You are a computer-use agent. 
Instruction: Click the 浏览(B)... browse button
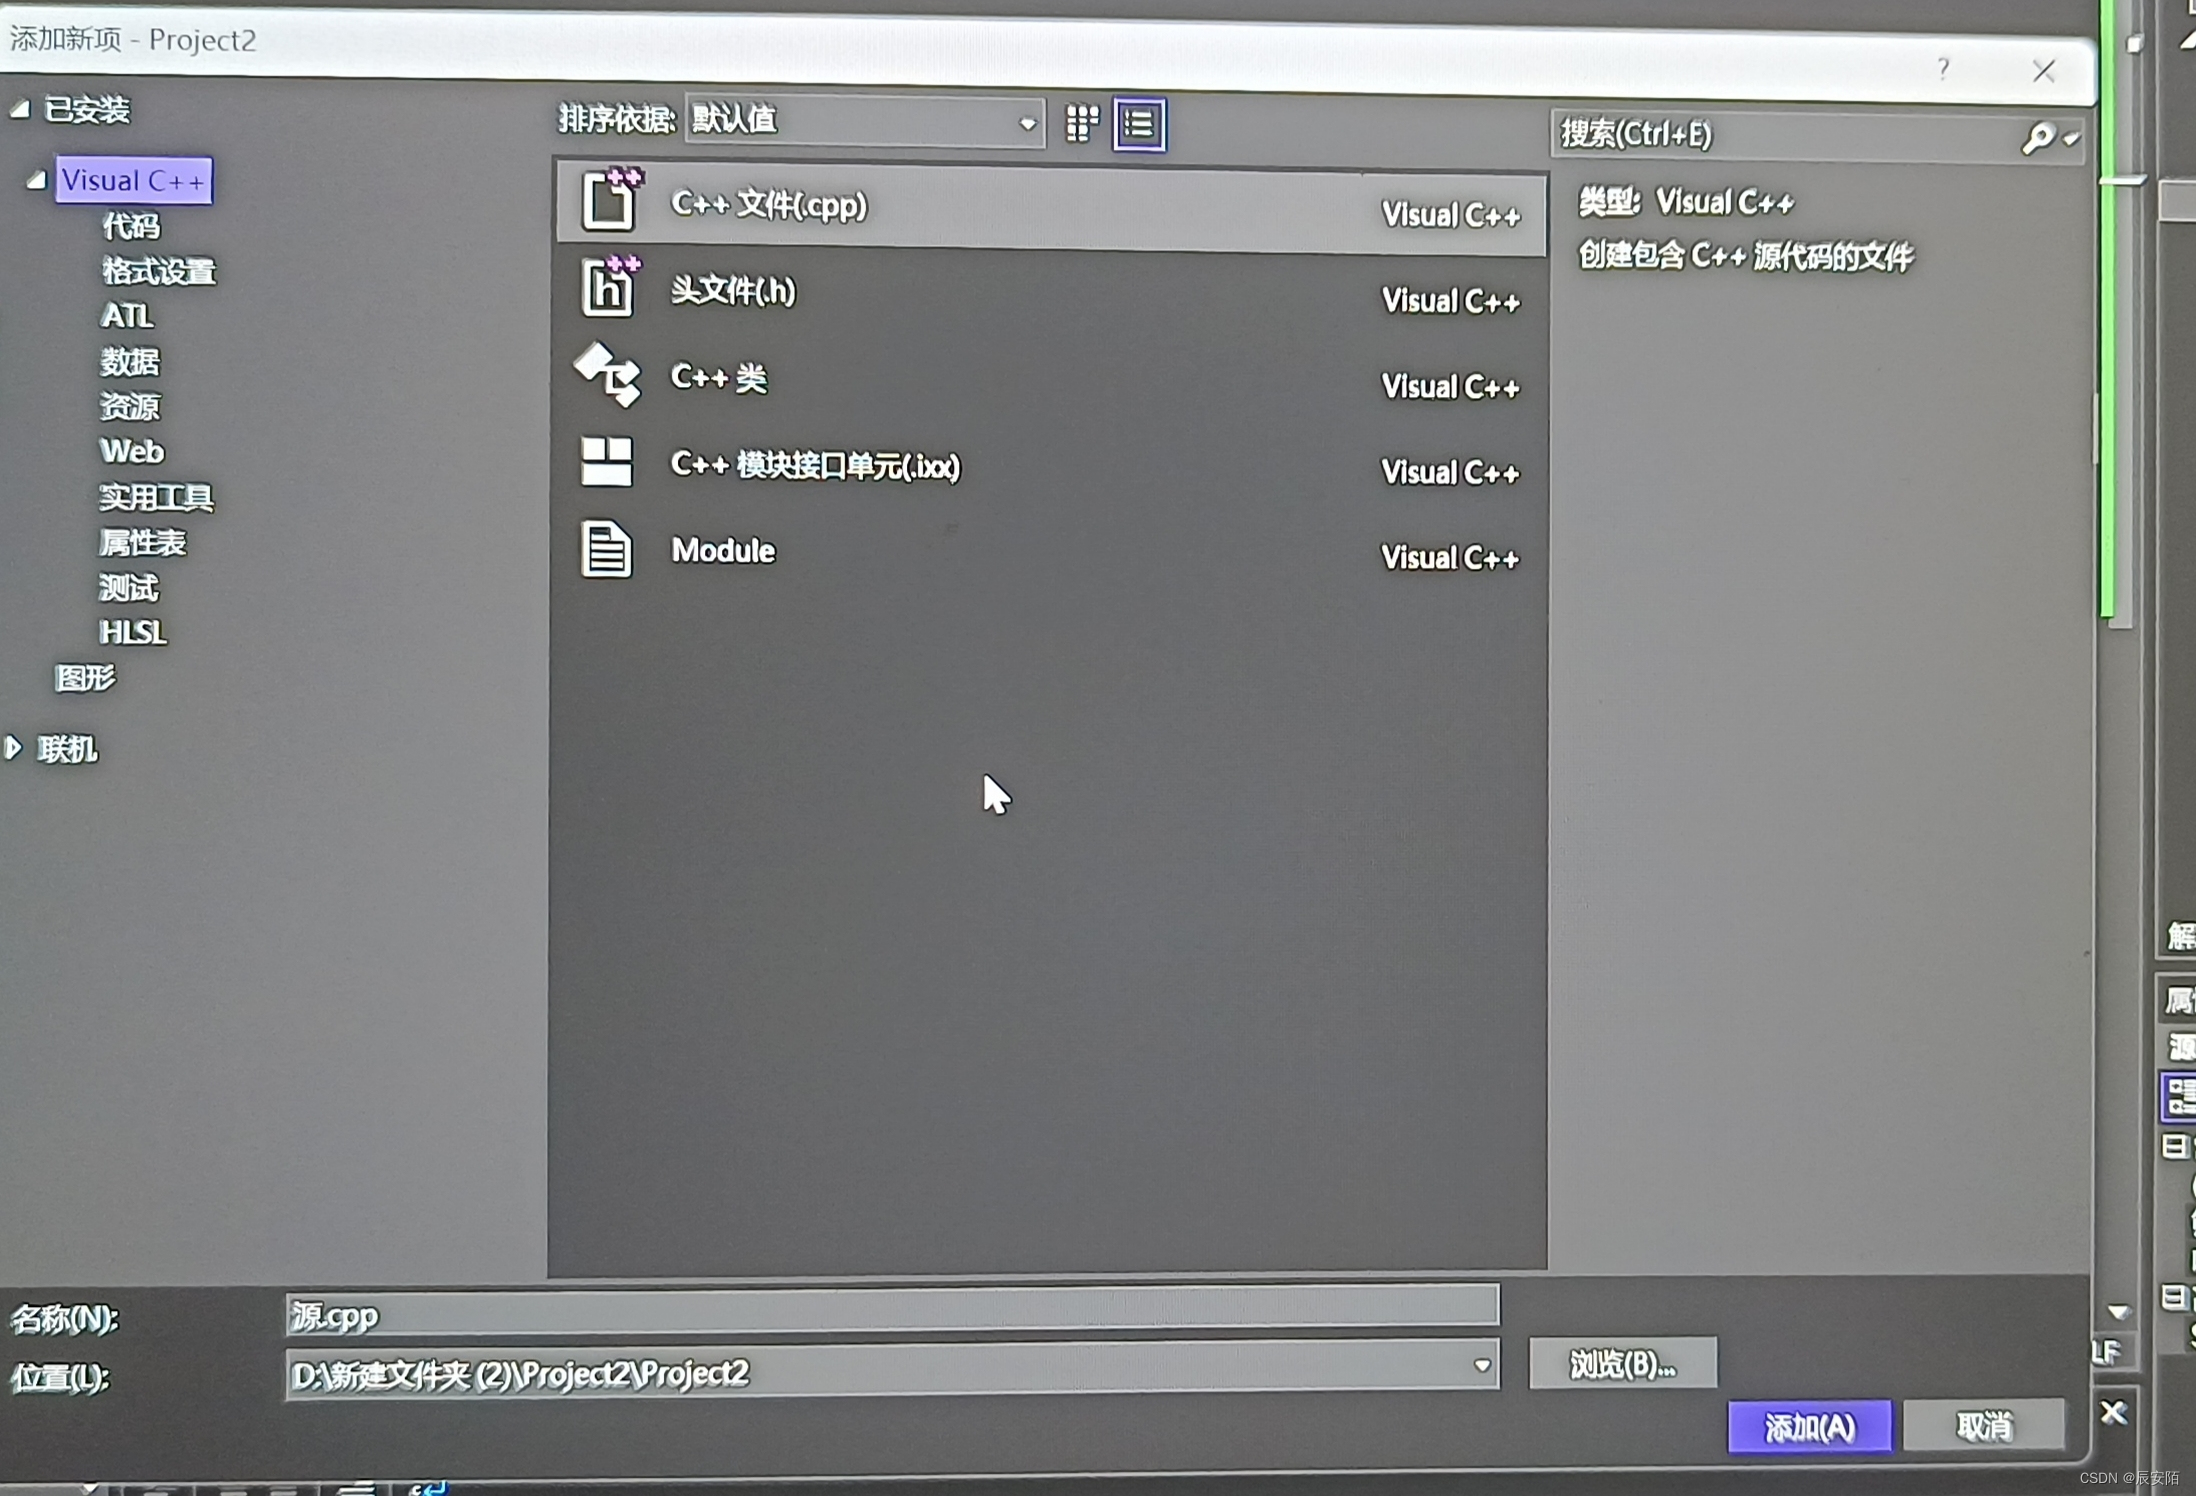[1622, 1363]
